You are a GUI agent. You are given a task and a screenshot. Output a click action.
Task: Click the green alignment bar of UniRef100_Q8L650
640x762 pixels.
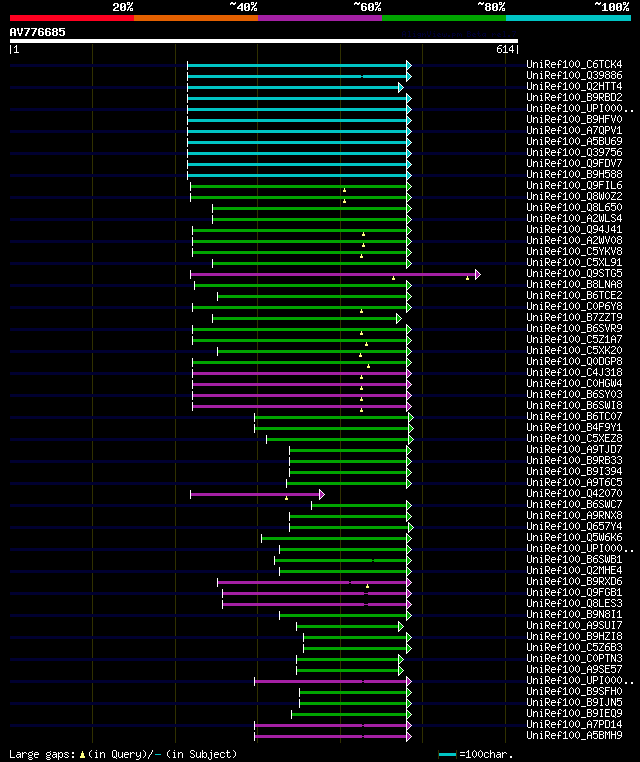310,208
